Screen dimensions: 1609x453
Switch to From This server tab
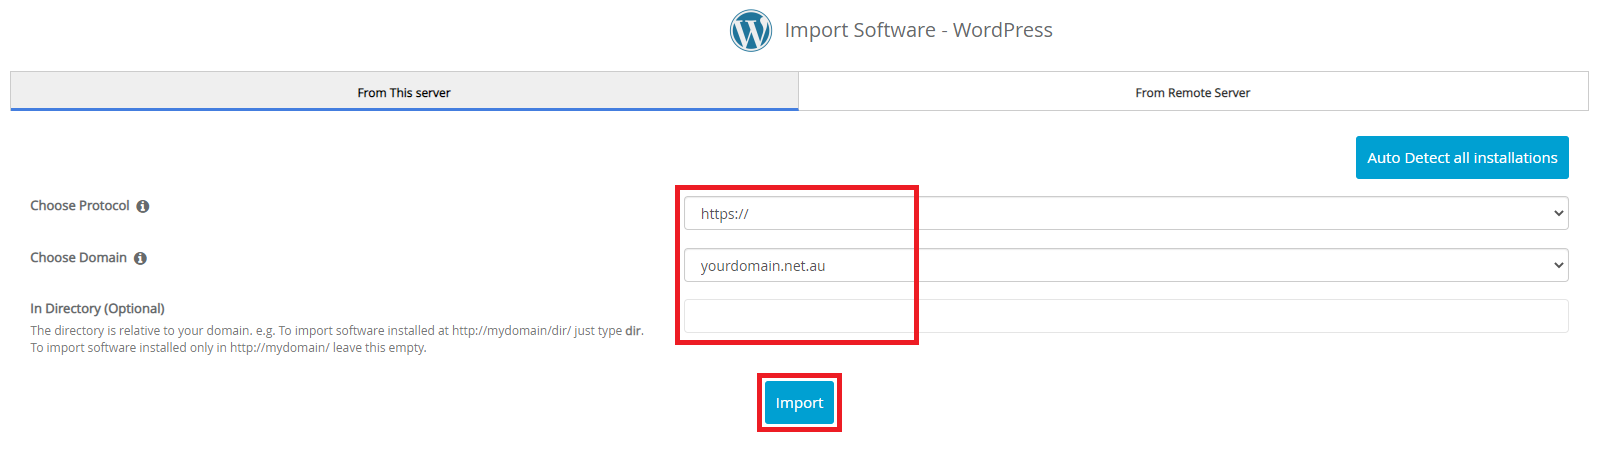pos(404,92)
